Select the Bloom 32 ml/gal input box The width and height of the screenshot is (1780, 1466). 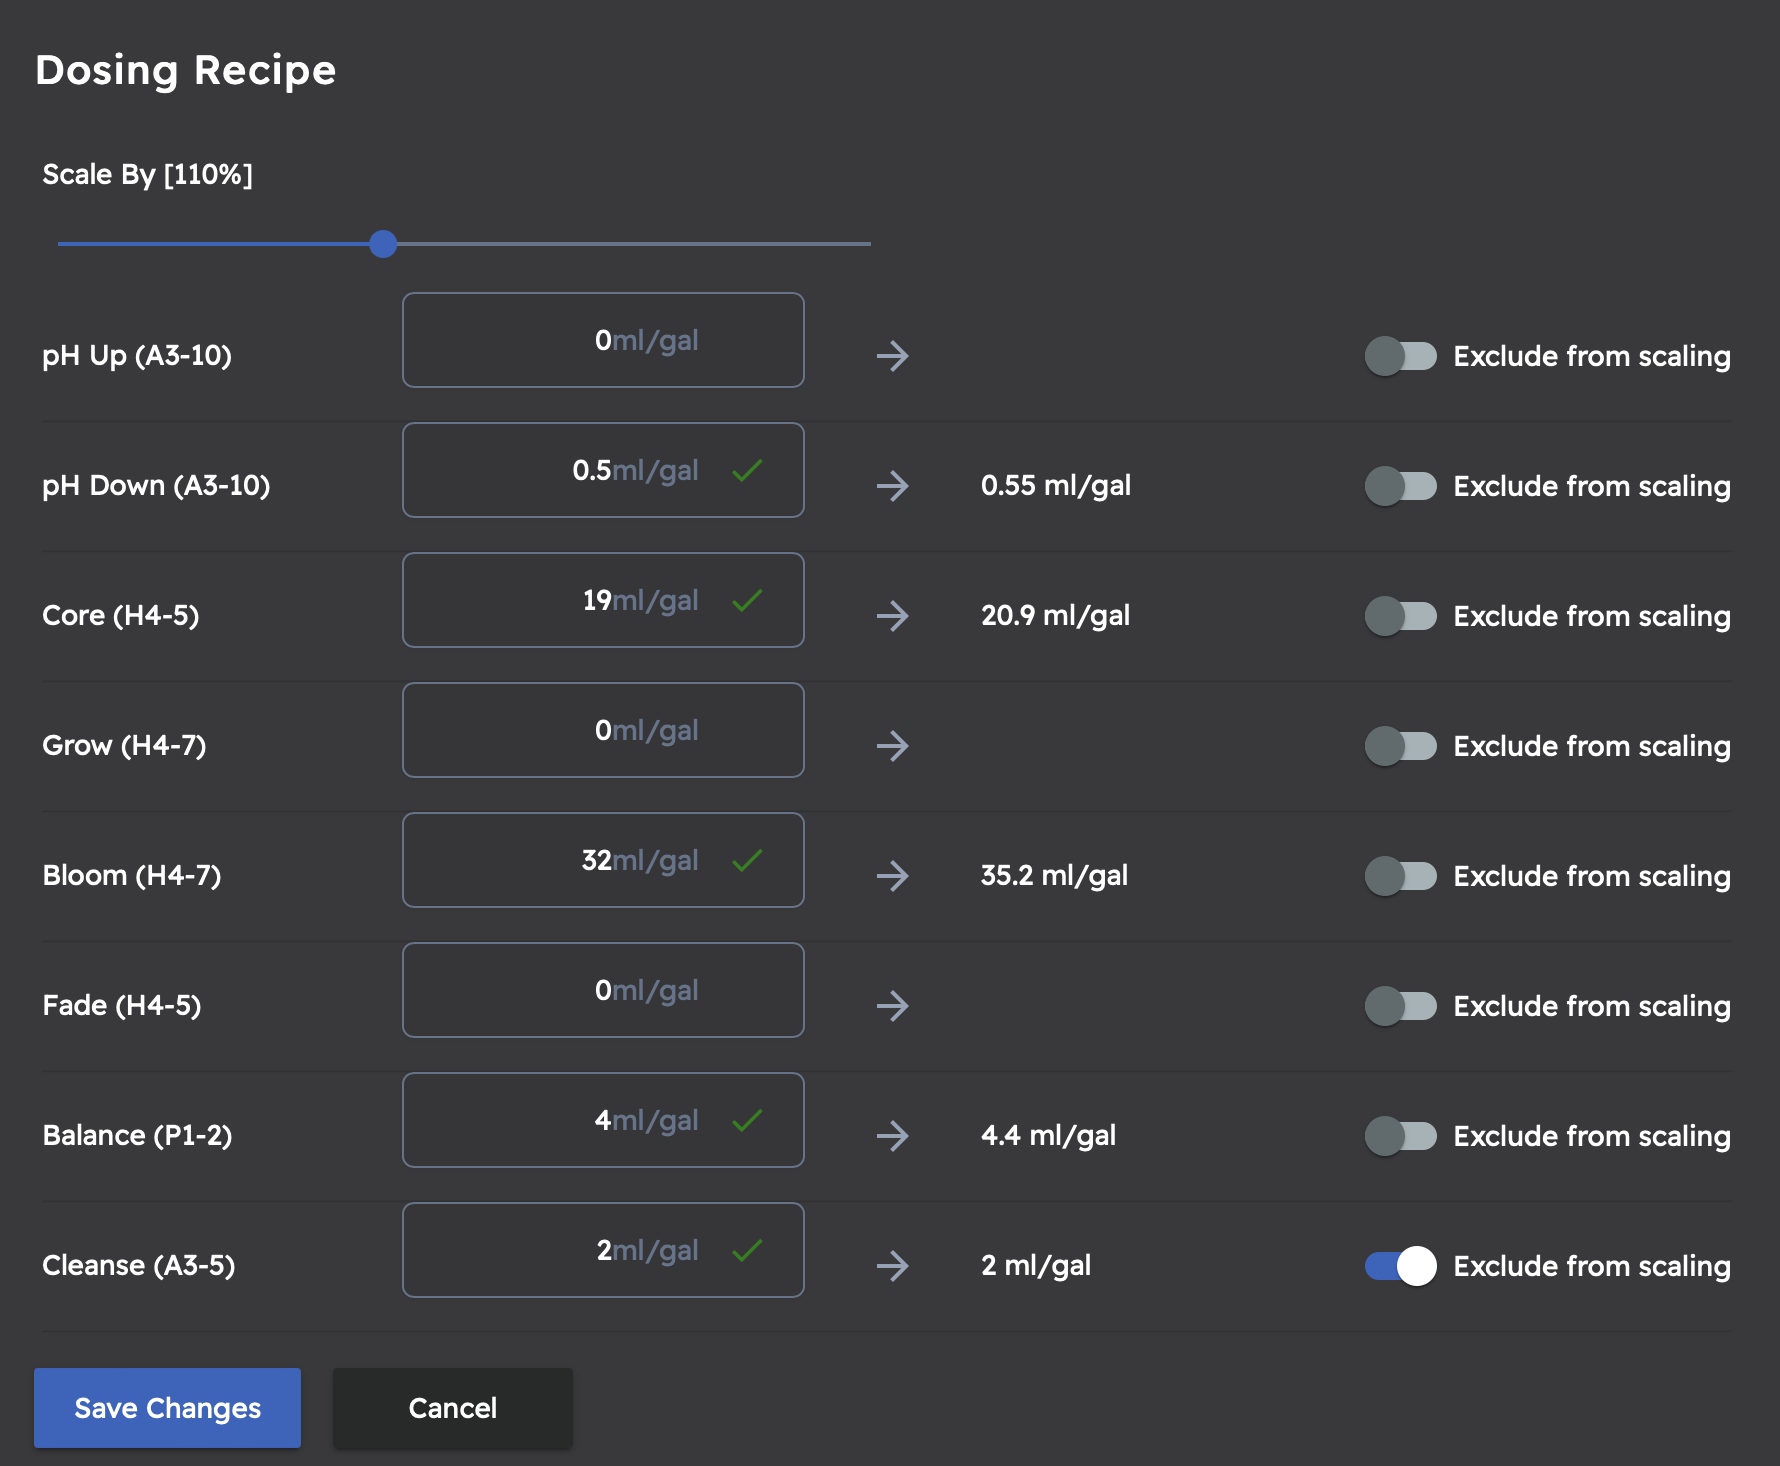pyautogui.click(x=603, y=860)
